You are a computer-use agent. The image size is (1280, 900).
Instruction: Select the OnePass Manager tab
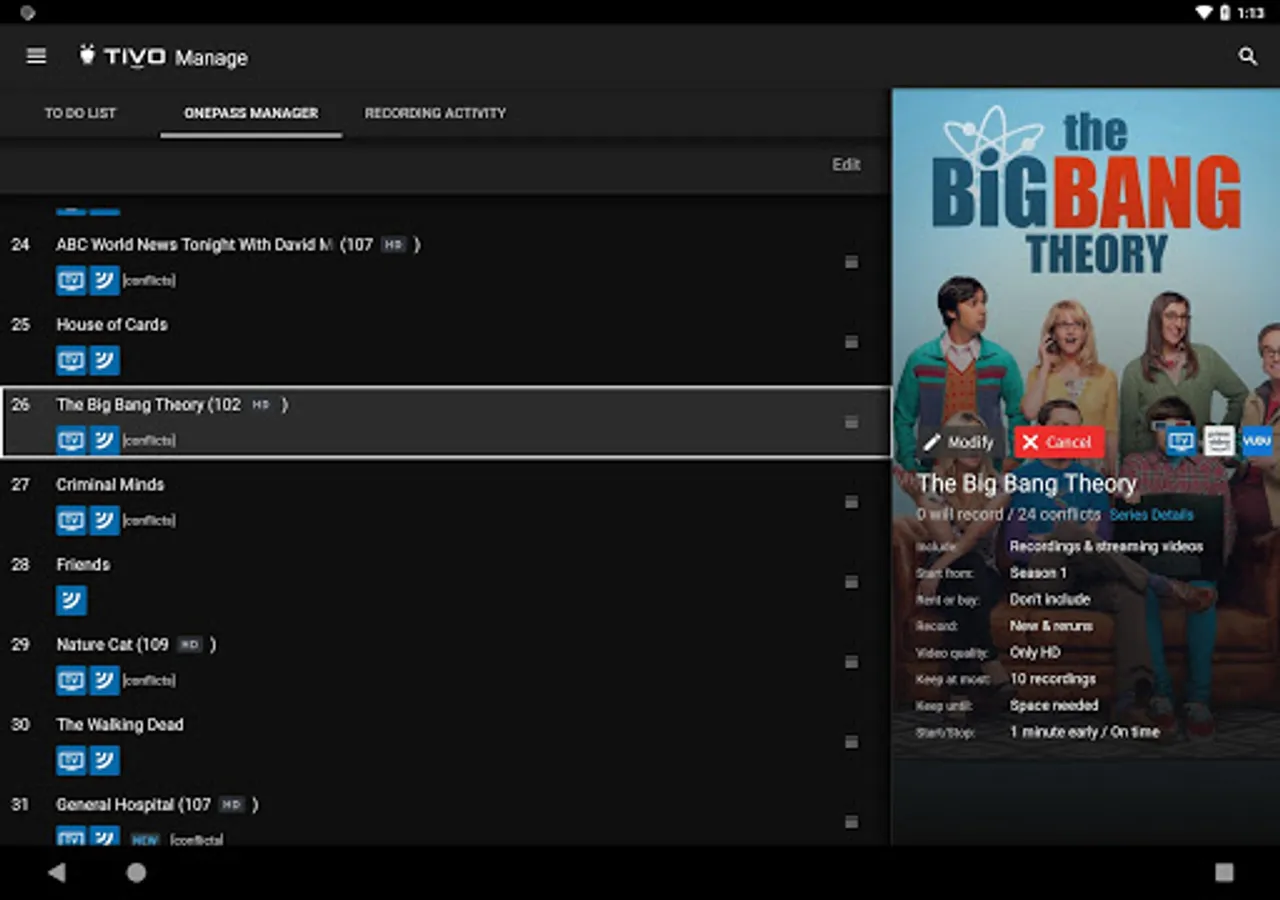coord(251,113)
